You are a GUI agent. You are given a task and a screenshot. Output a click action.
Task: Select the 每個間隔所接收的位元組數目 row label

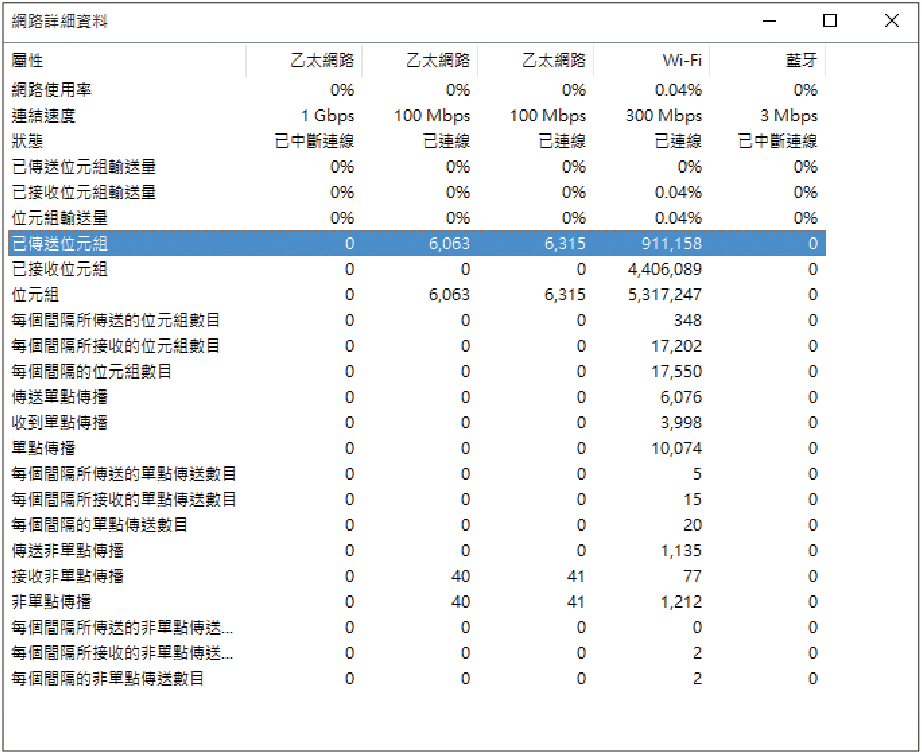[115, 346]
